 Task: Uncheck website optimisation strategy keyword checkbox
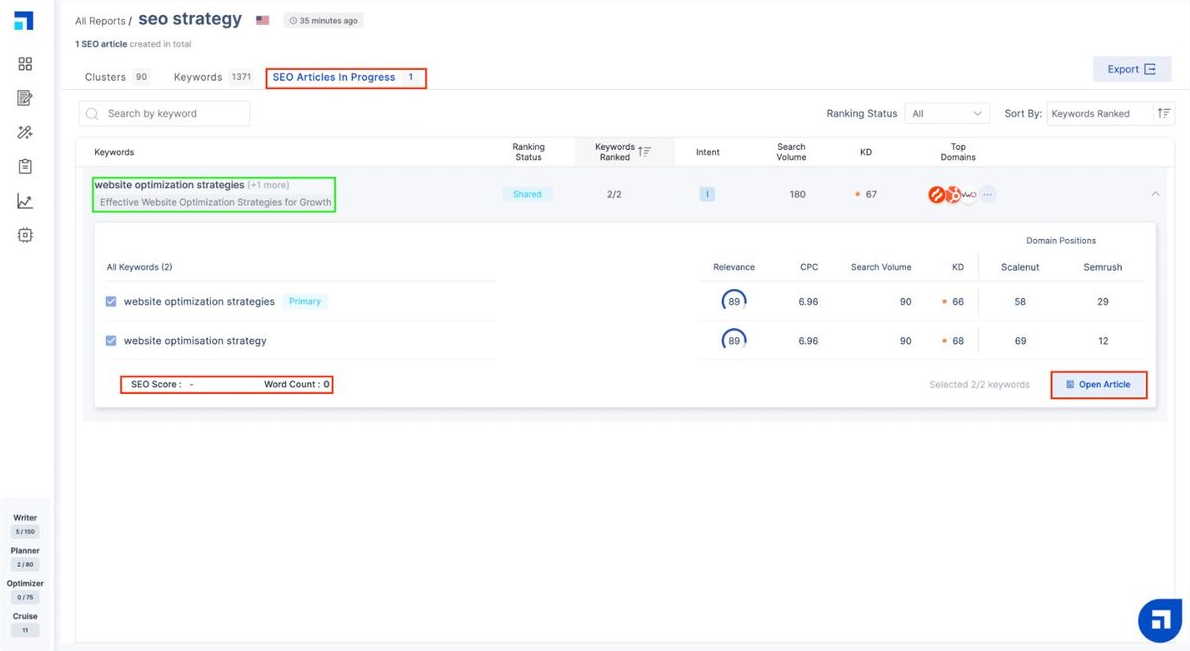point(111,341)
